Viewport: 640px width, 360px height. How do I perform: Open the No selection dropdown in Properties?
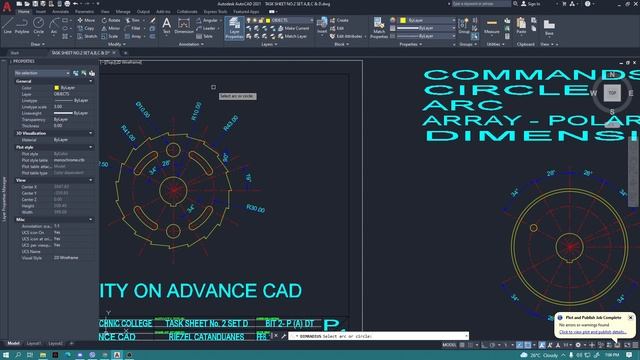click(42, 73)
